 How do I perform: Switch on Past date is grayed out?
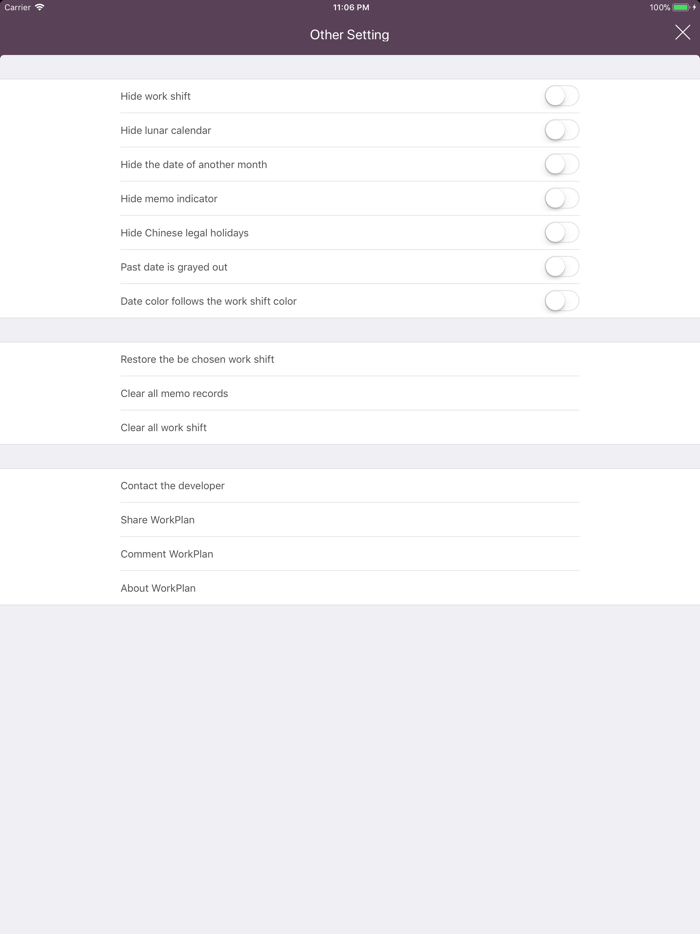click(561, 267)
